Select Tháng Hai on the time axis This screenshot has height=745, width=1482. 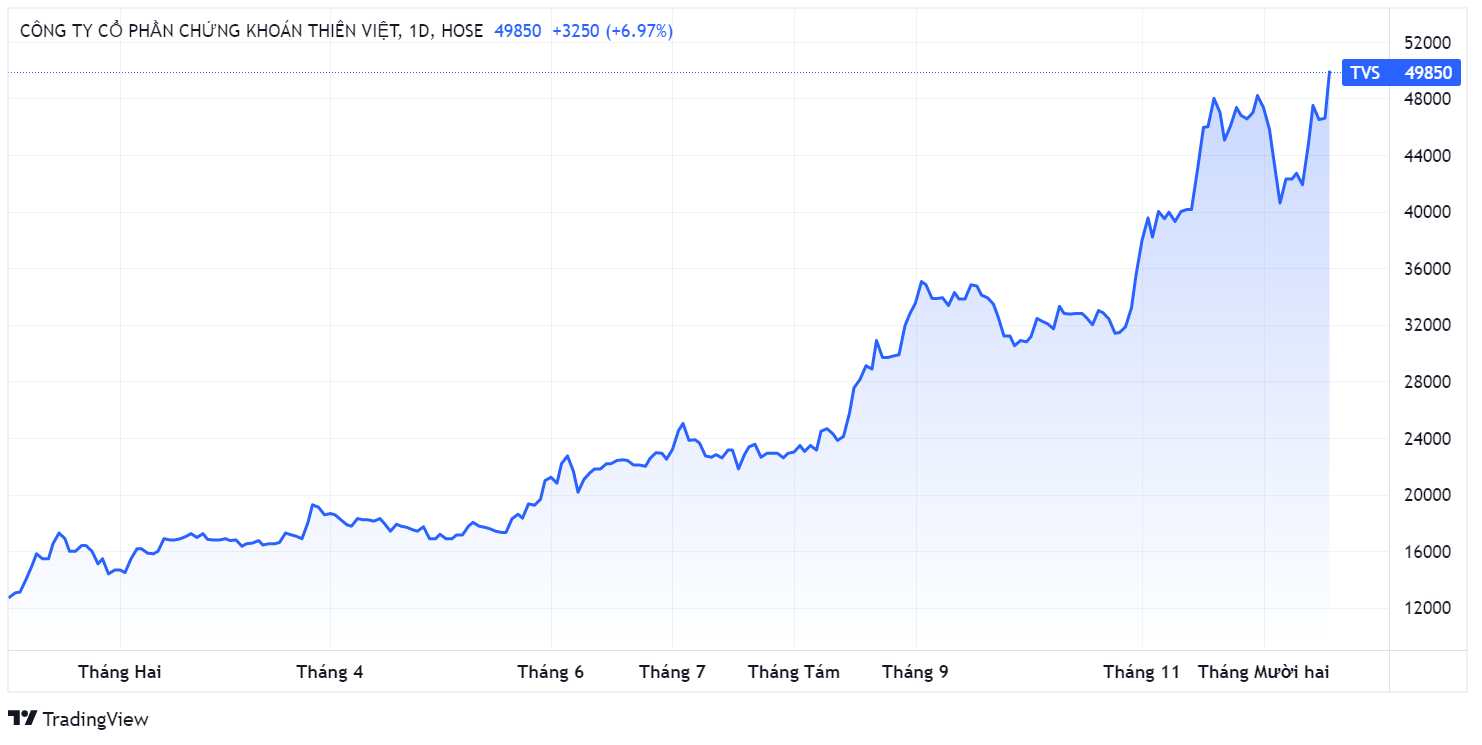coord(120,672)
